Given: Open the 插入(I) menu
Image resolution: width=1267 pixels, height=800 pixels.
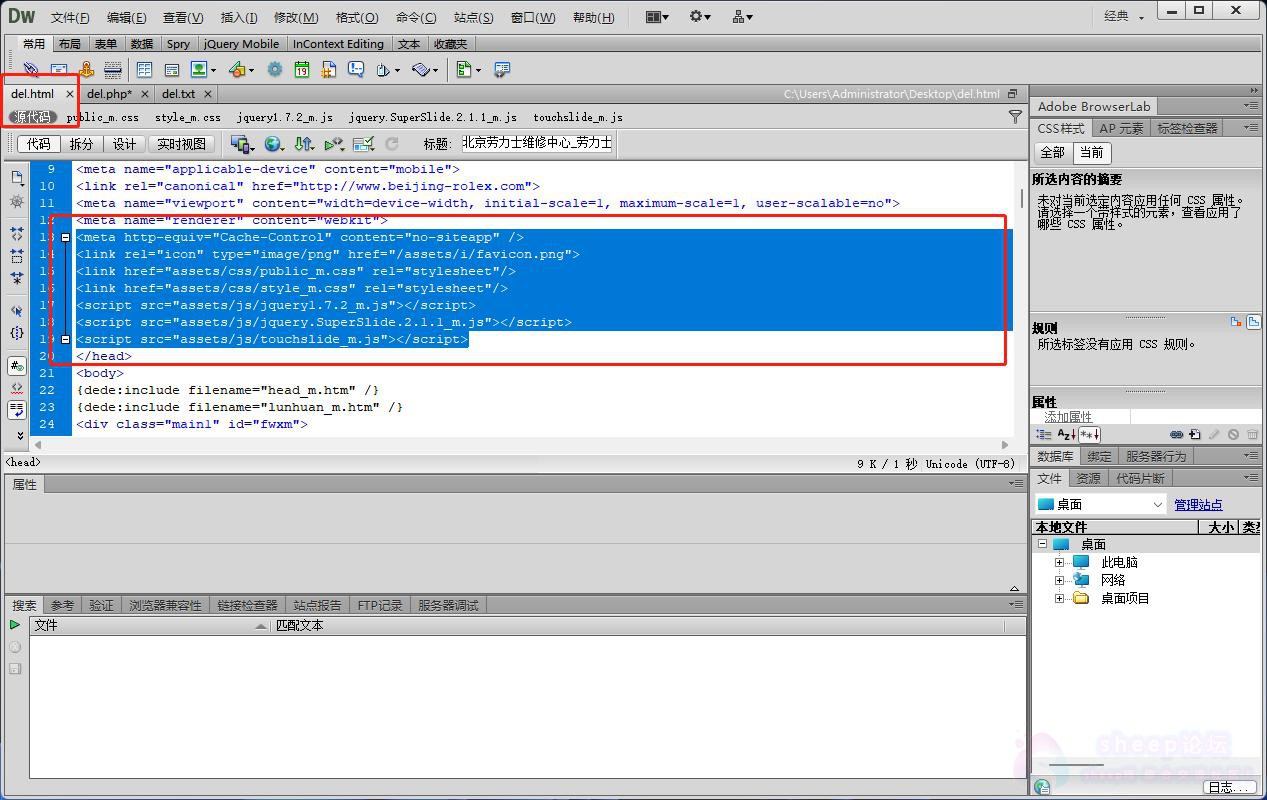Looking at the screenshot, I should coord(239,17).
